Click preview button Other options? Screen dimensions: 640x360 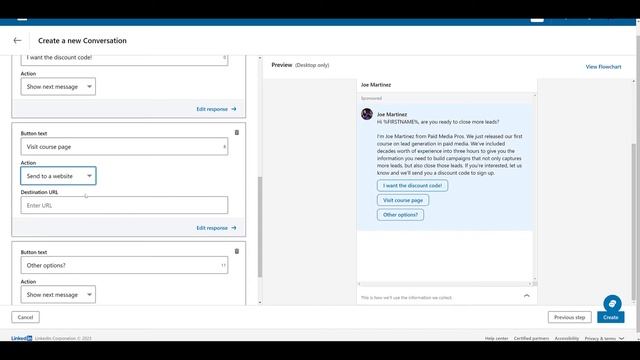(400, 215)
